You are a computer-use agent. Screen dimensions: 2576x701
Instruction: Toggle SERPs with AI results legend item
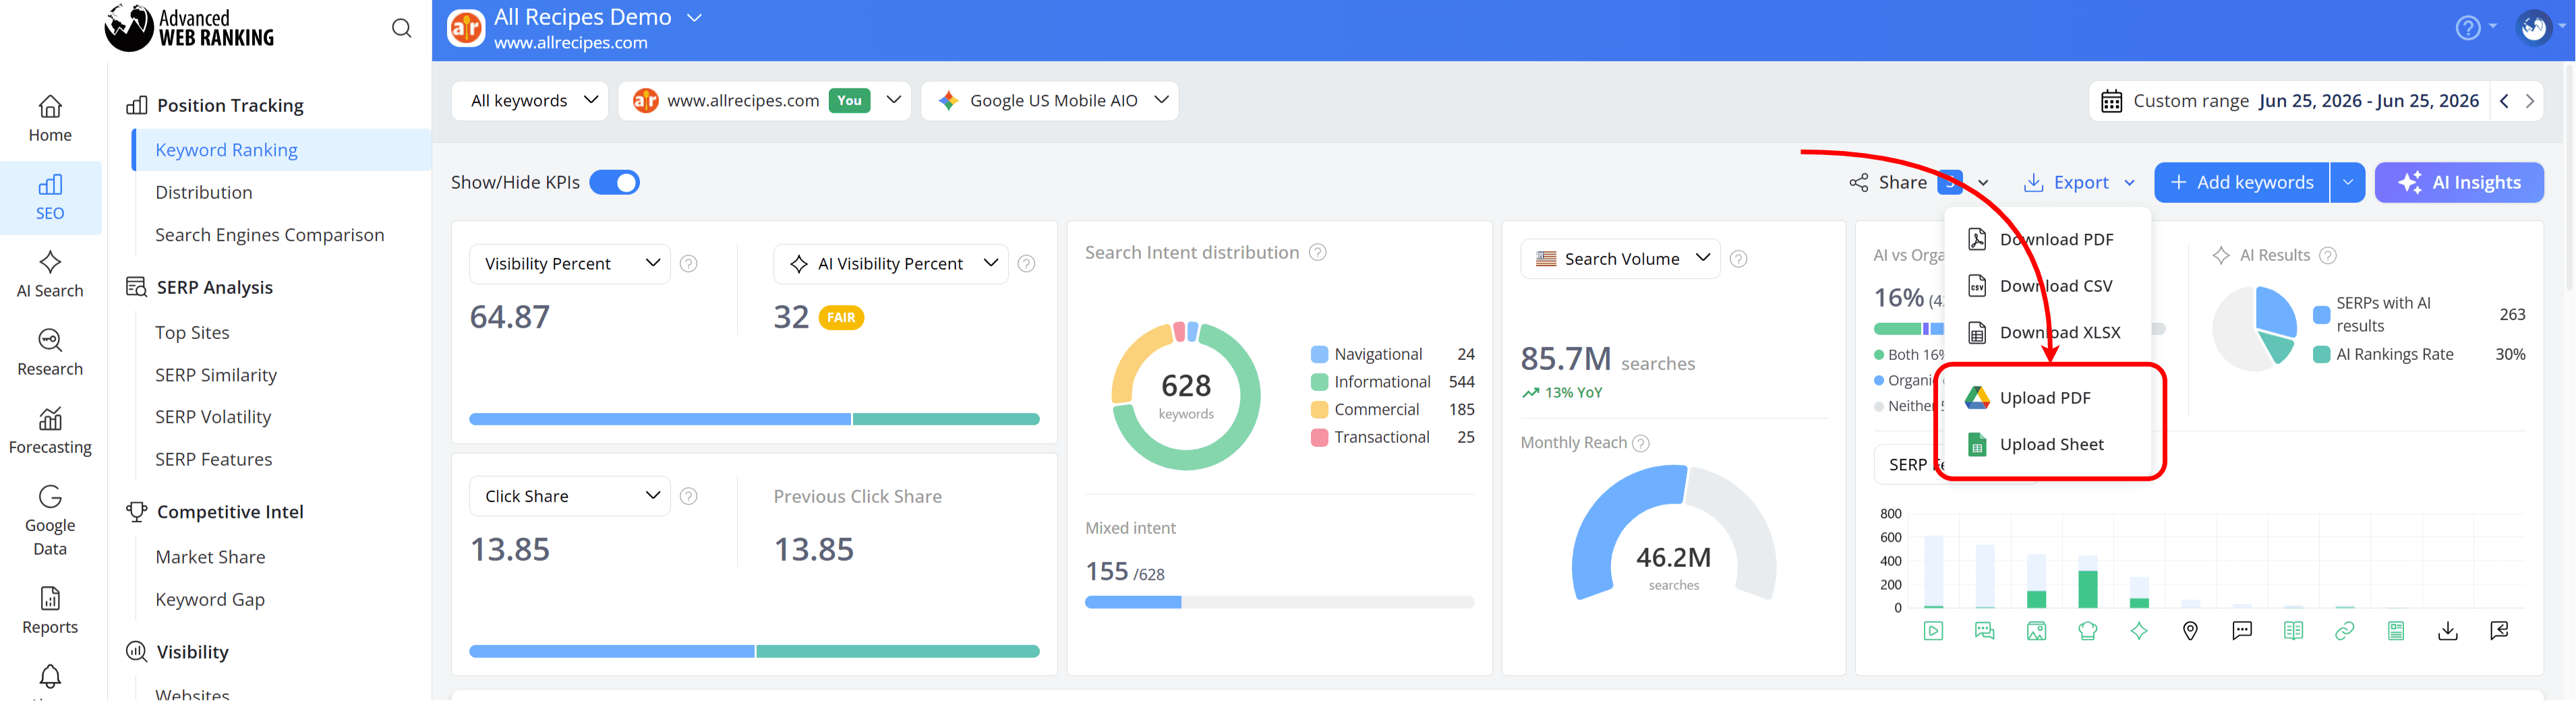tap(2419, 315)
